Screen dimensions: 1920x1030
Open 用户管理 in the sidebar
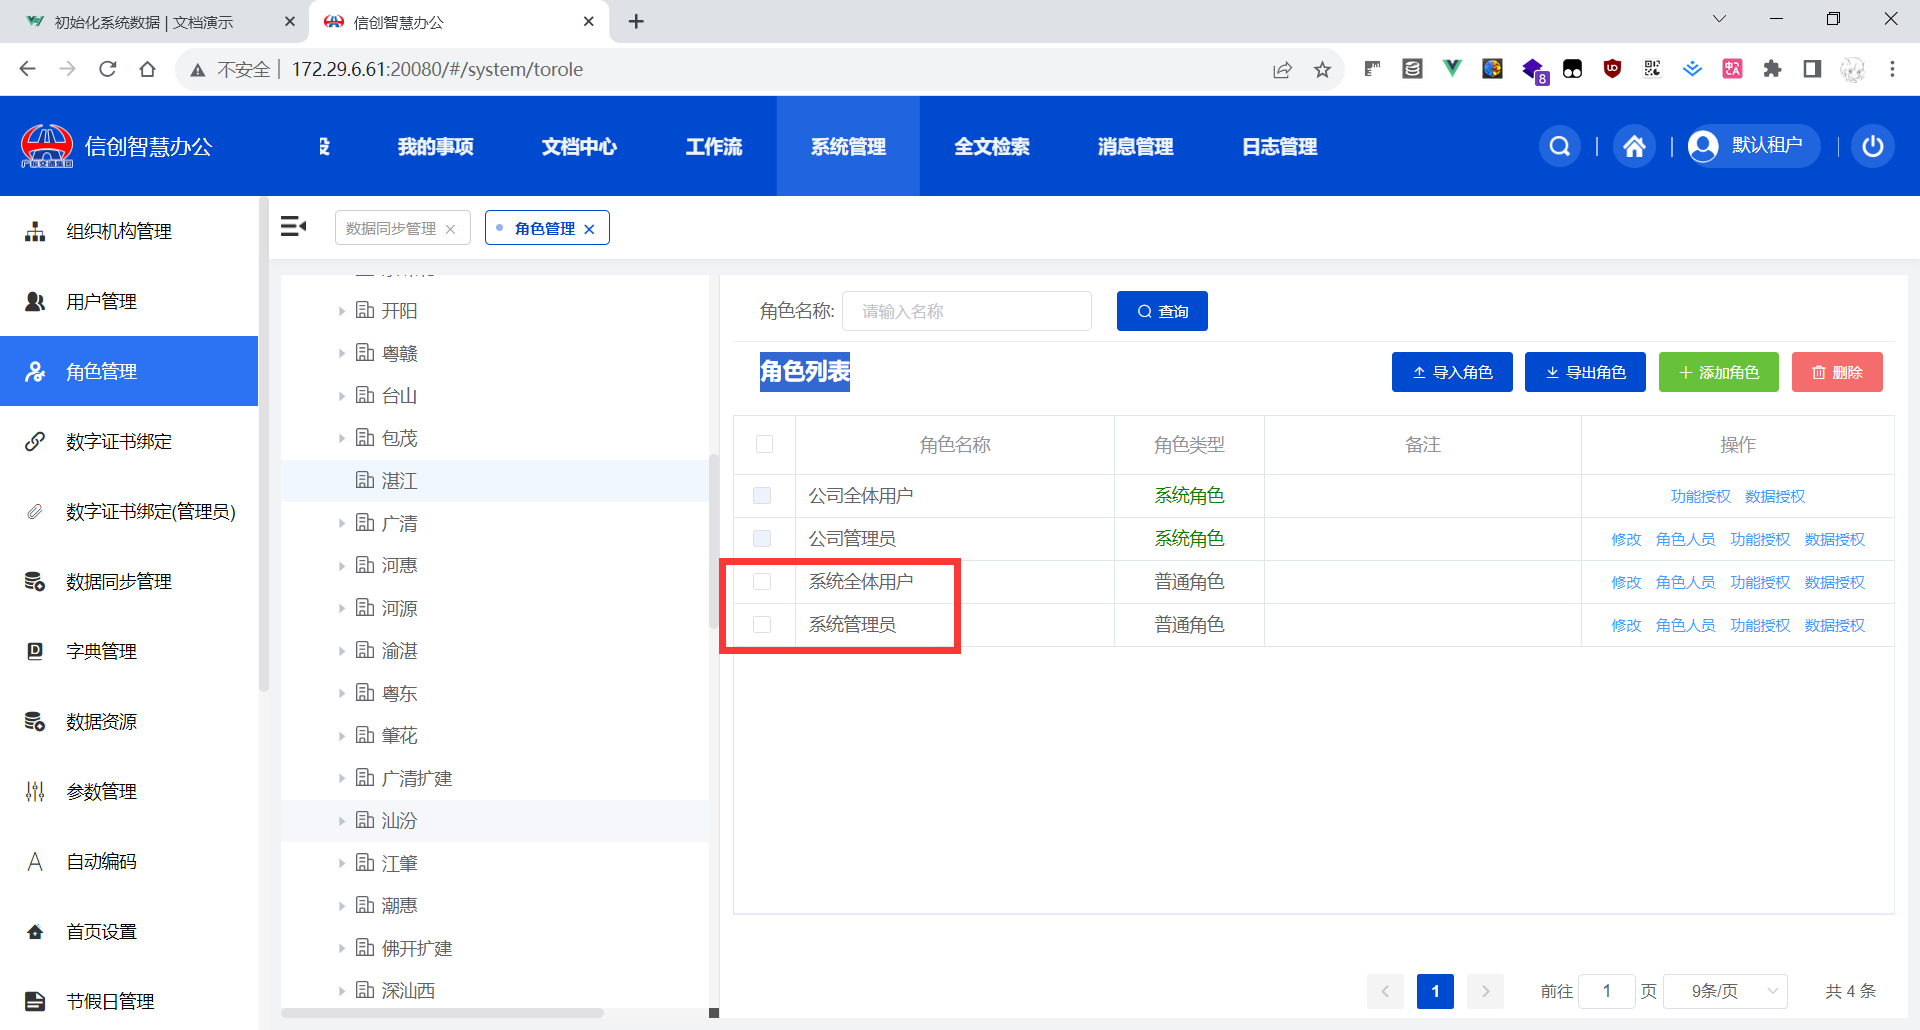pyautogui.click(x=129, y=301)
